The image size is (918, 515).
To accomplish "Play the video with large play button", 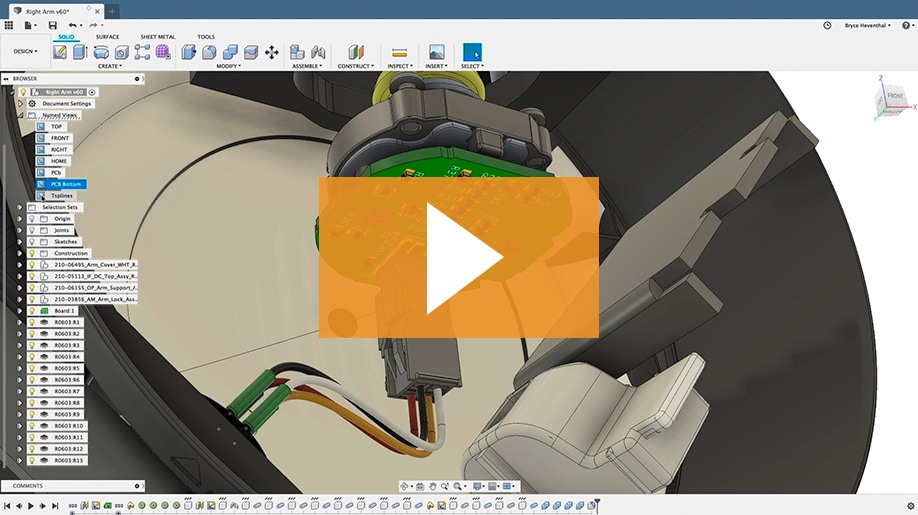I will [x=459, y=258].
